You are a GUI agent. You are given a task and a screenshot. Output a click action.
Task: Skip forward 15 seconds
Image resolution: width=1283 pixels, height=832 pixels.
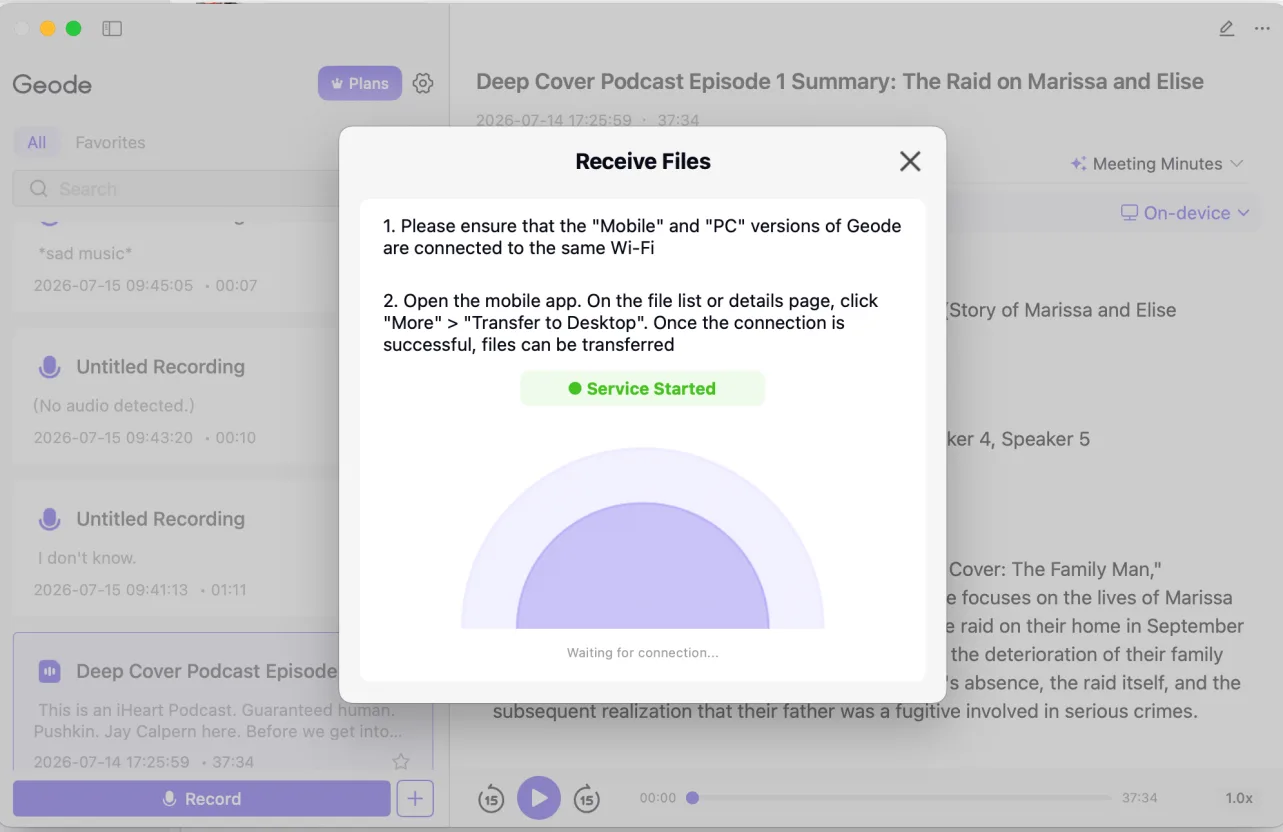[587, 798]
